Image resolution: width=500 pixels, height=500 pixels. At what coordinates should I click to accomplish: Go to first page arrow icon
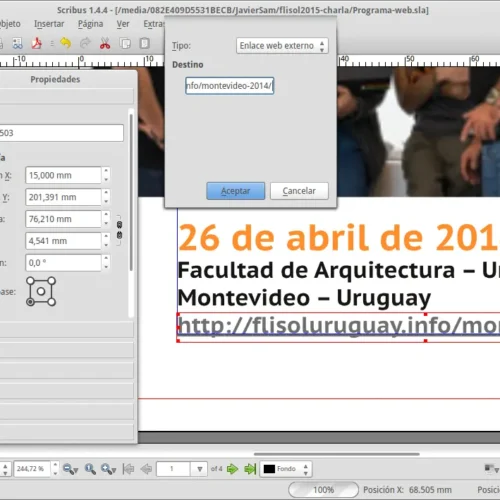click(x=128, y=469)
